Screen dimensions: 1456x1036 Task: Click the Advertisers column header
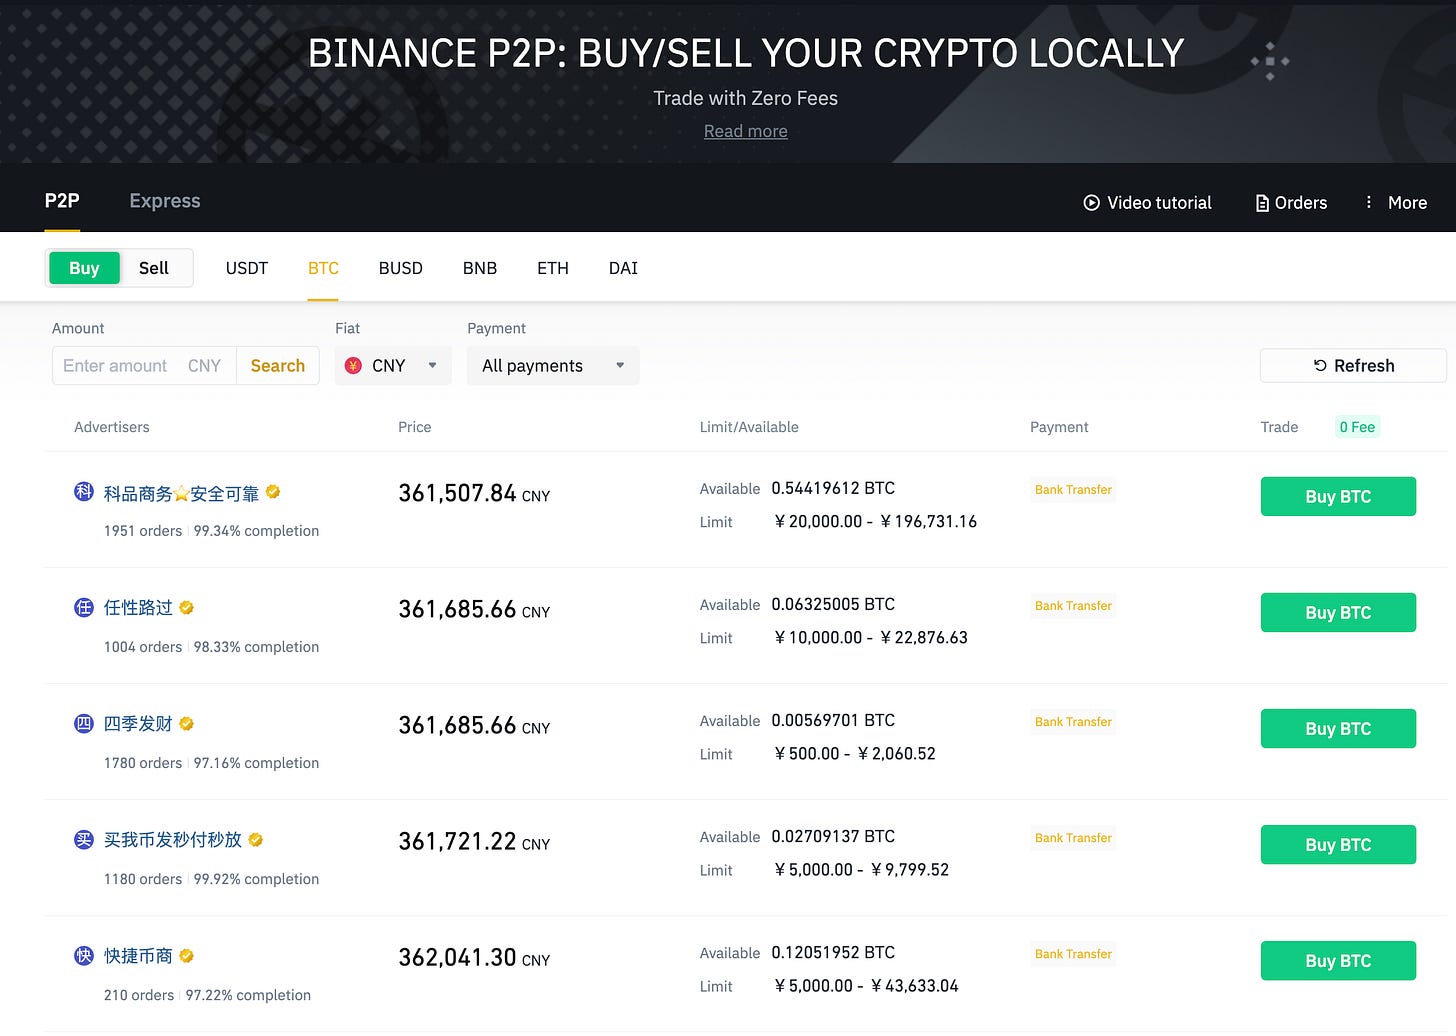click(x=112, y=427)
